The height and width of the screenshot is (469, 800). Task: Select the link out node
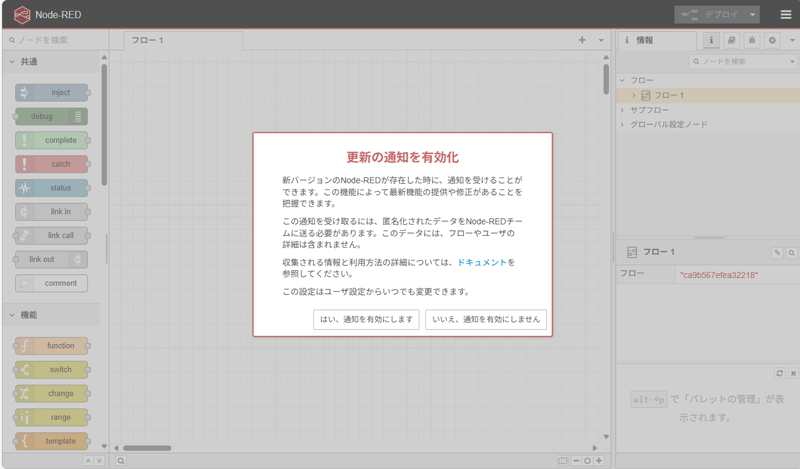tap(52, 259)
